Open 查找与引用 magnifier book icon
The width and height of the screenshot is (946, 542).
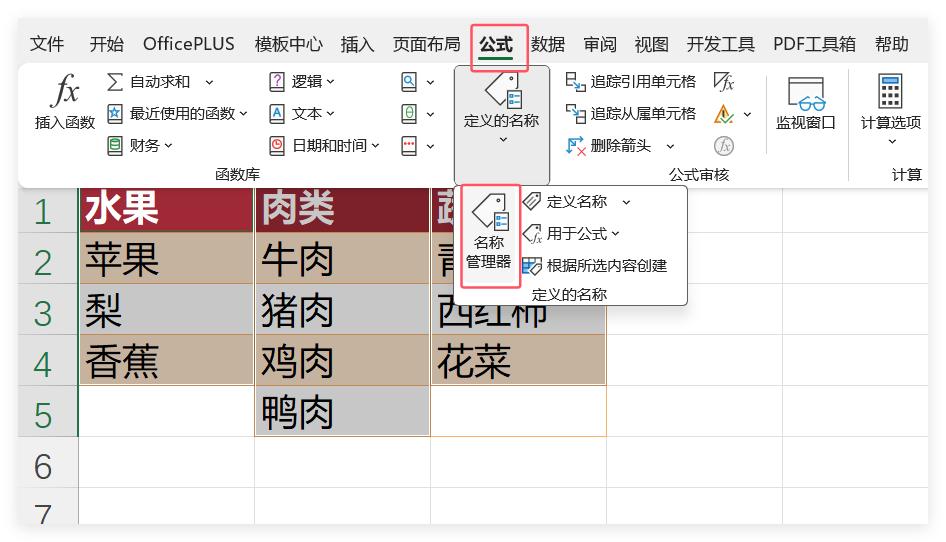pos(409,81)
